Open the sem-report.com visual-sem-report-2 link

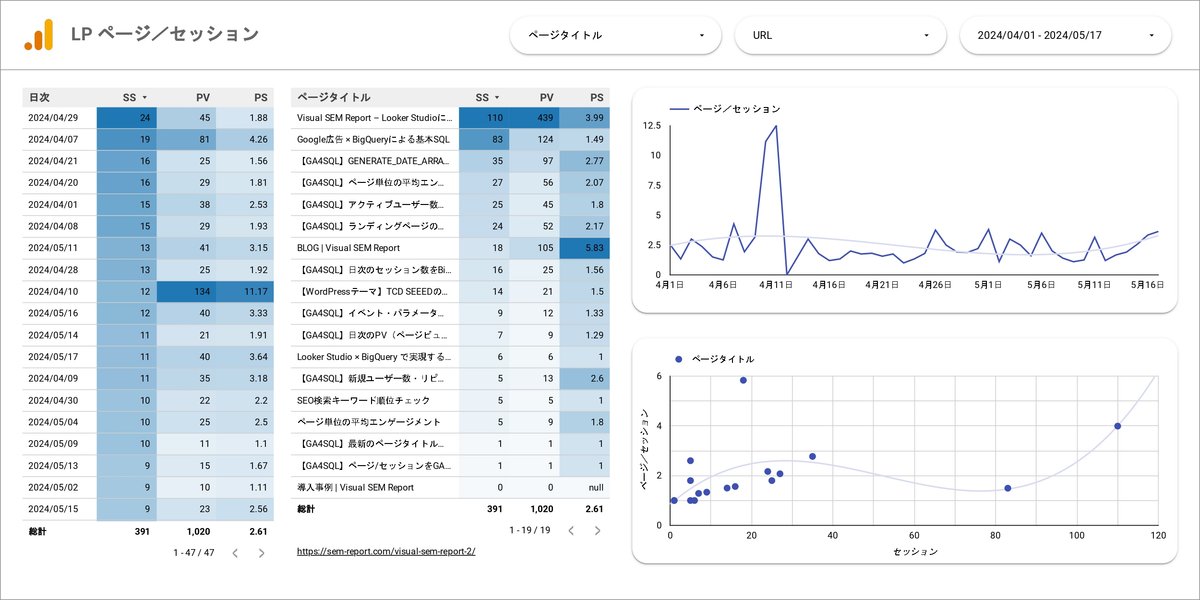[x=386, y=551]
